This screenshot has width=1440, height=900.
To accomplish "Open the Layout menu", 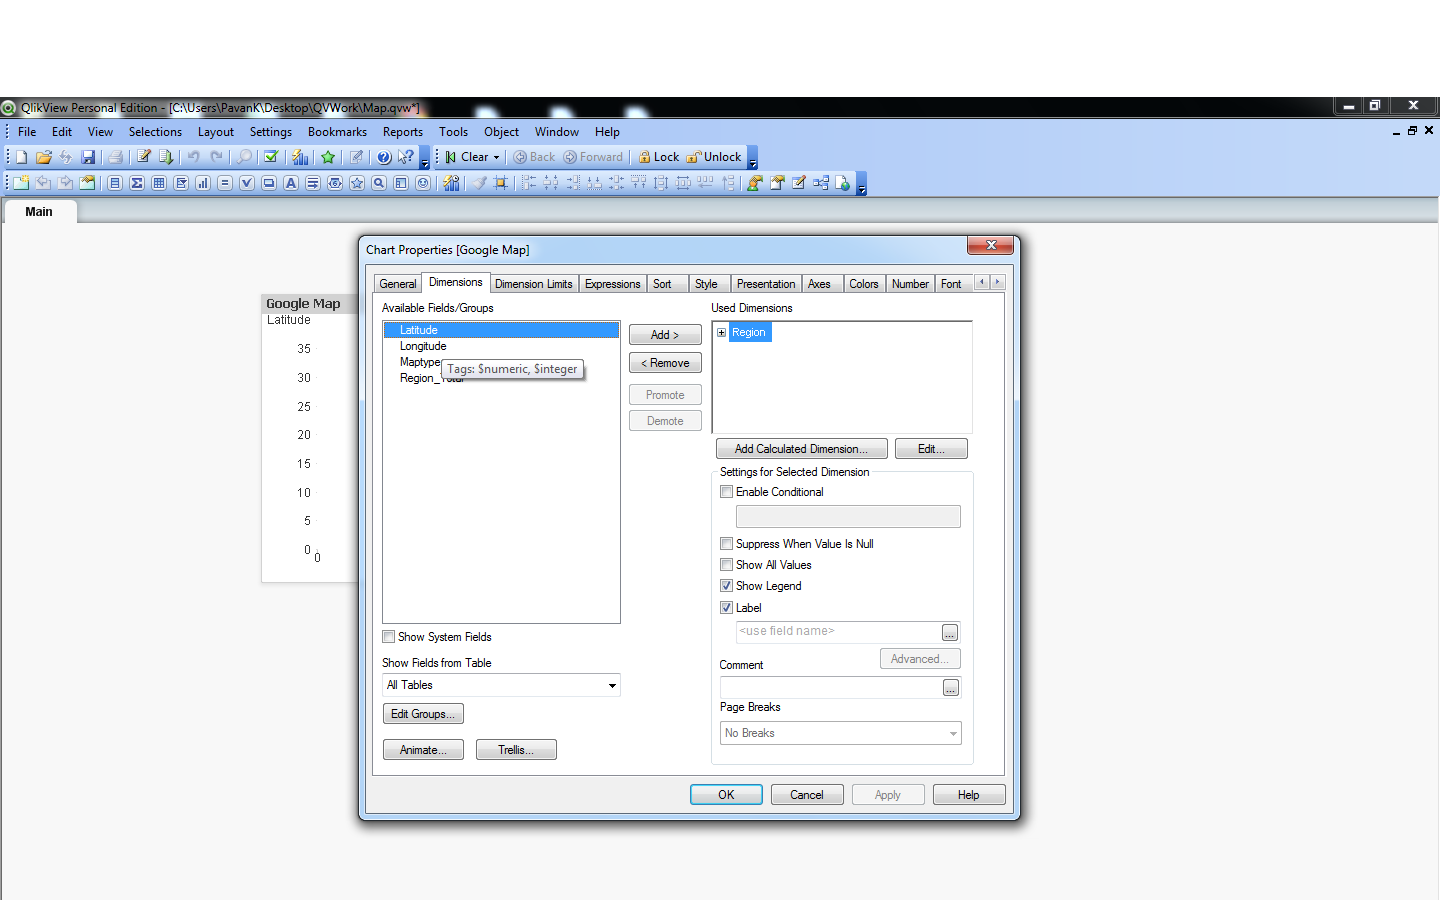I will tap(216, 132).
